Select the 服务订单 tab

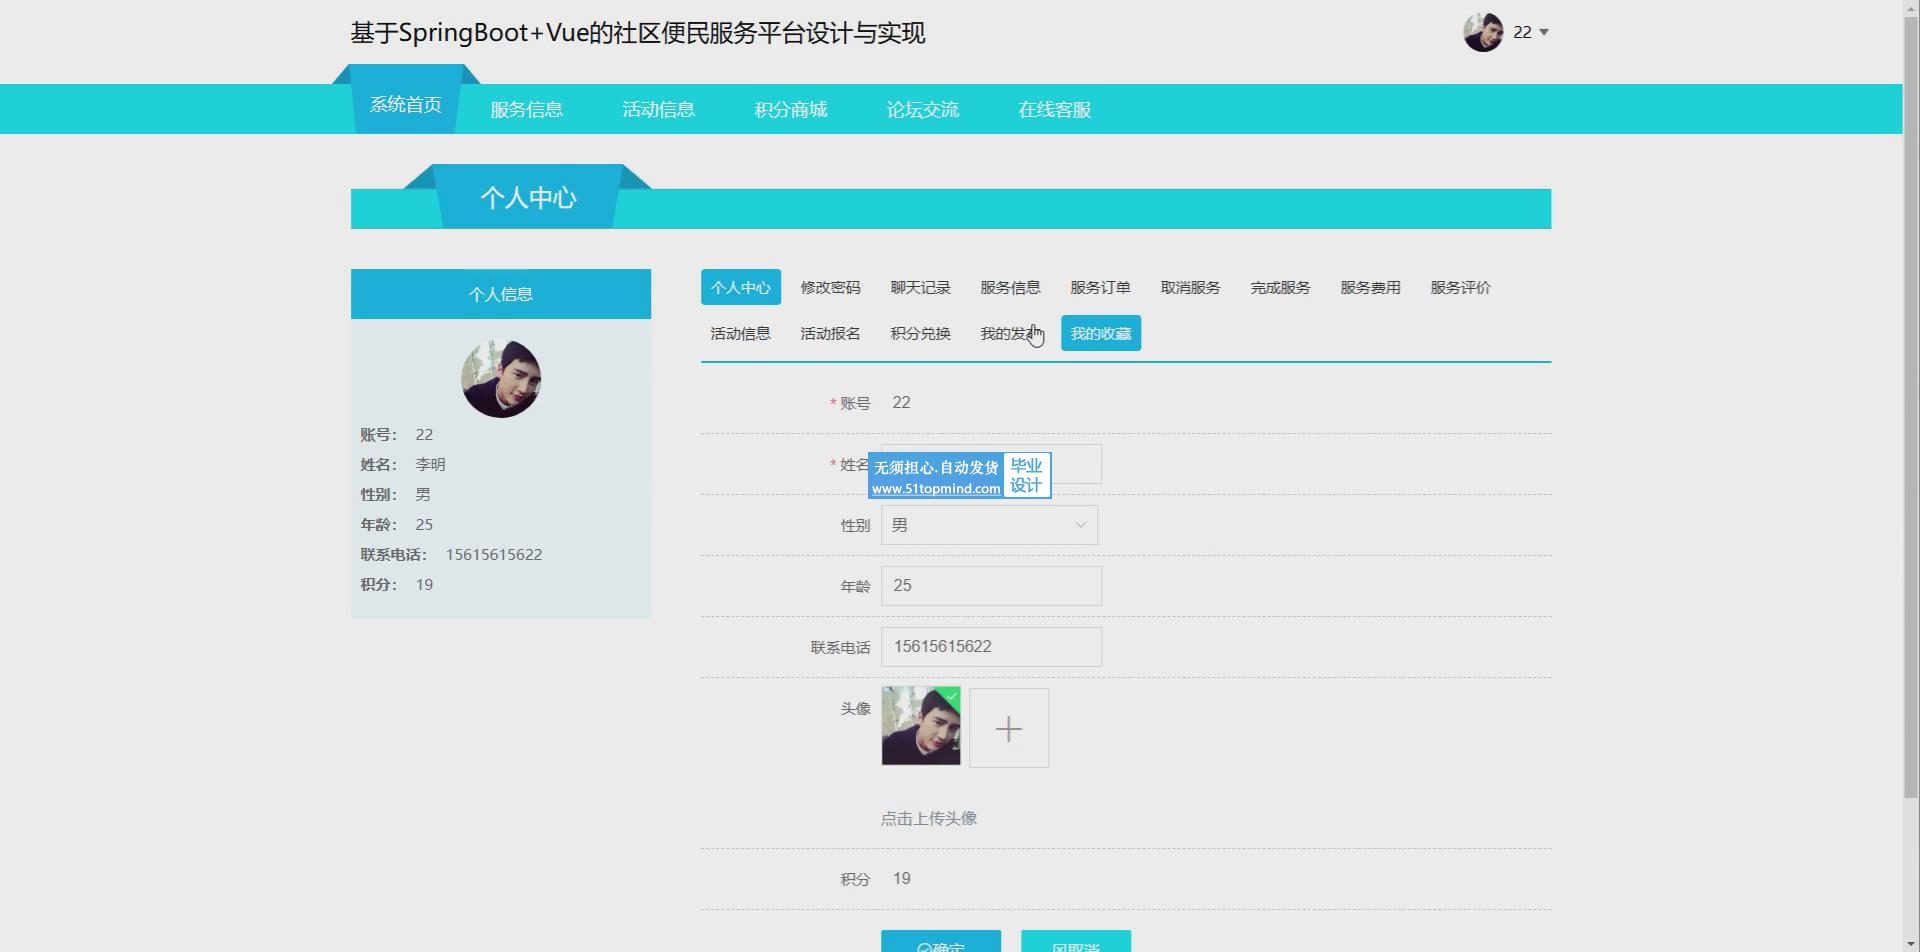tap(1100, 288)
